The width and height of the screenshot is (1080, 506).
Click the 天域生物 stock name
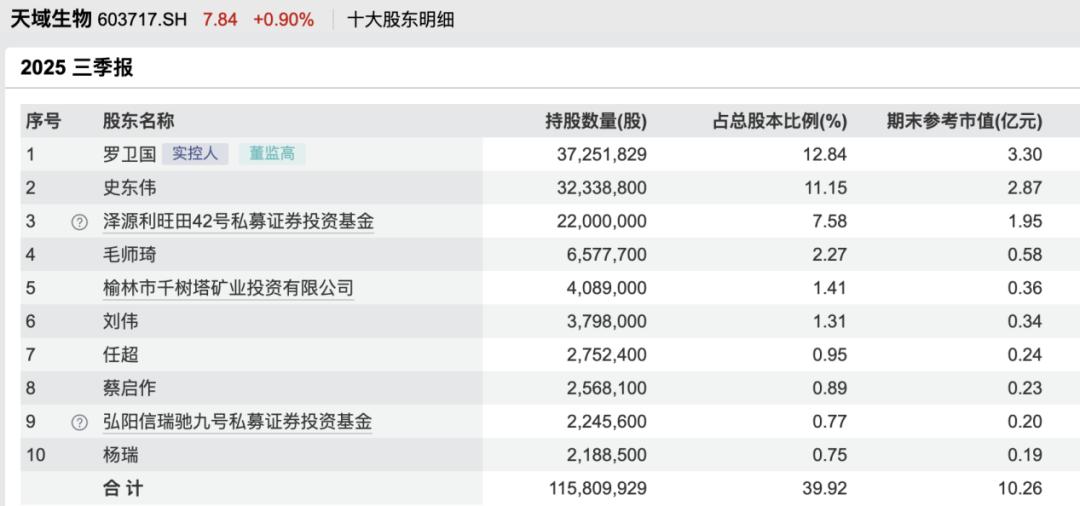point(50,19)
